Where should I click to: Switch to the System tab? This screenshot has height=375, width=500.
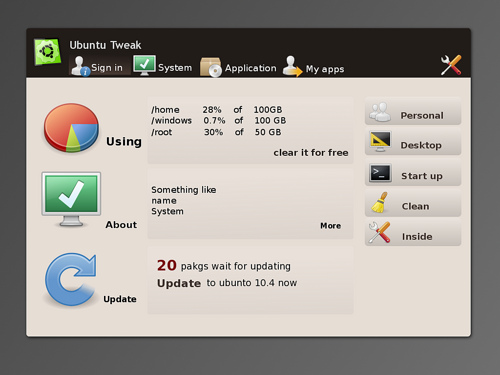click(163, 66)
